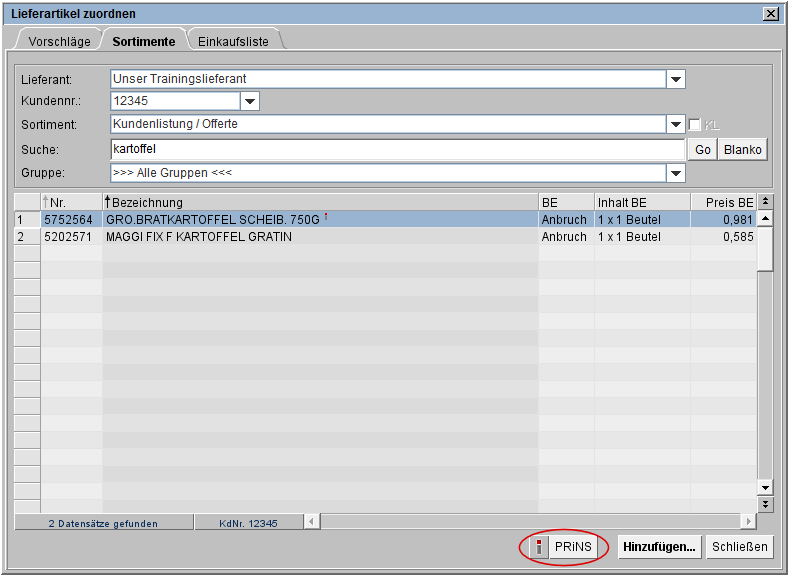Image resolution: width=788 pixels, height=575 pixels.
Task: Open the Lieferant dropdown
Action: 676,80
